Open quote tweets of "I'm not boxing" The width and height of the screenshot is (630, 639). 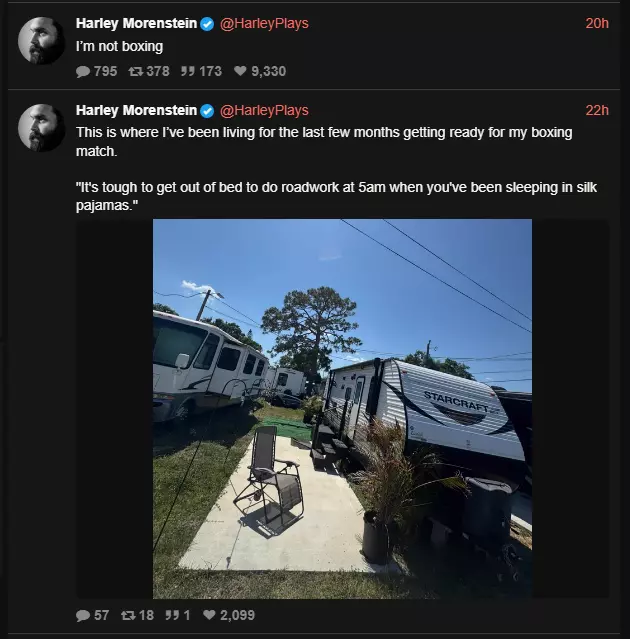pyautogui.click(x=201, y=71)
